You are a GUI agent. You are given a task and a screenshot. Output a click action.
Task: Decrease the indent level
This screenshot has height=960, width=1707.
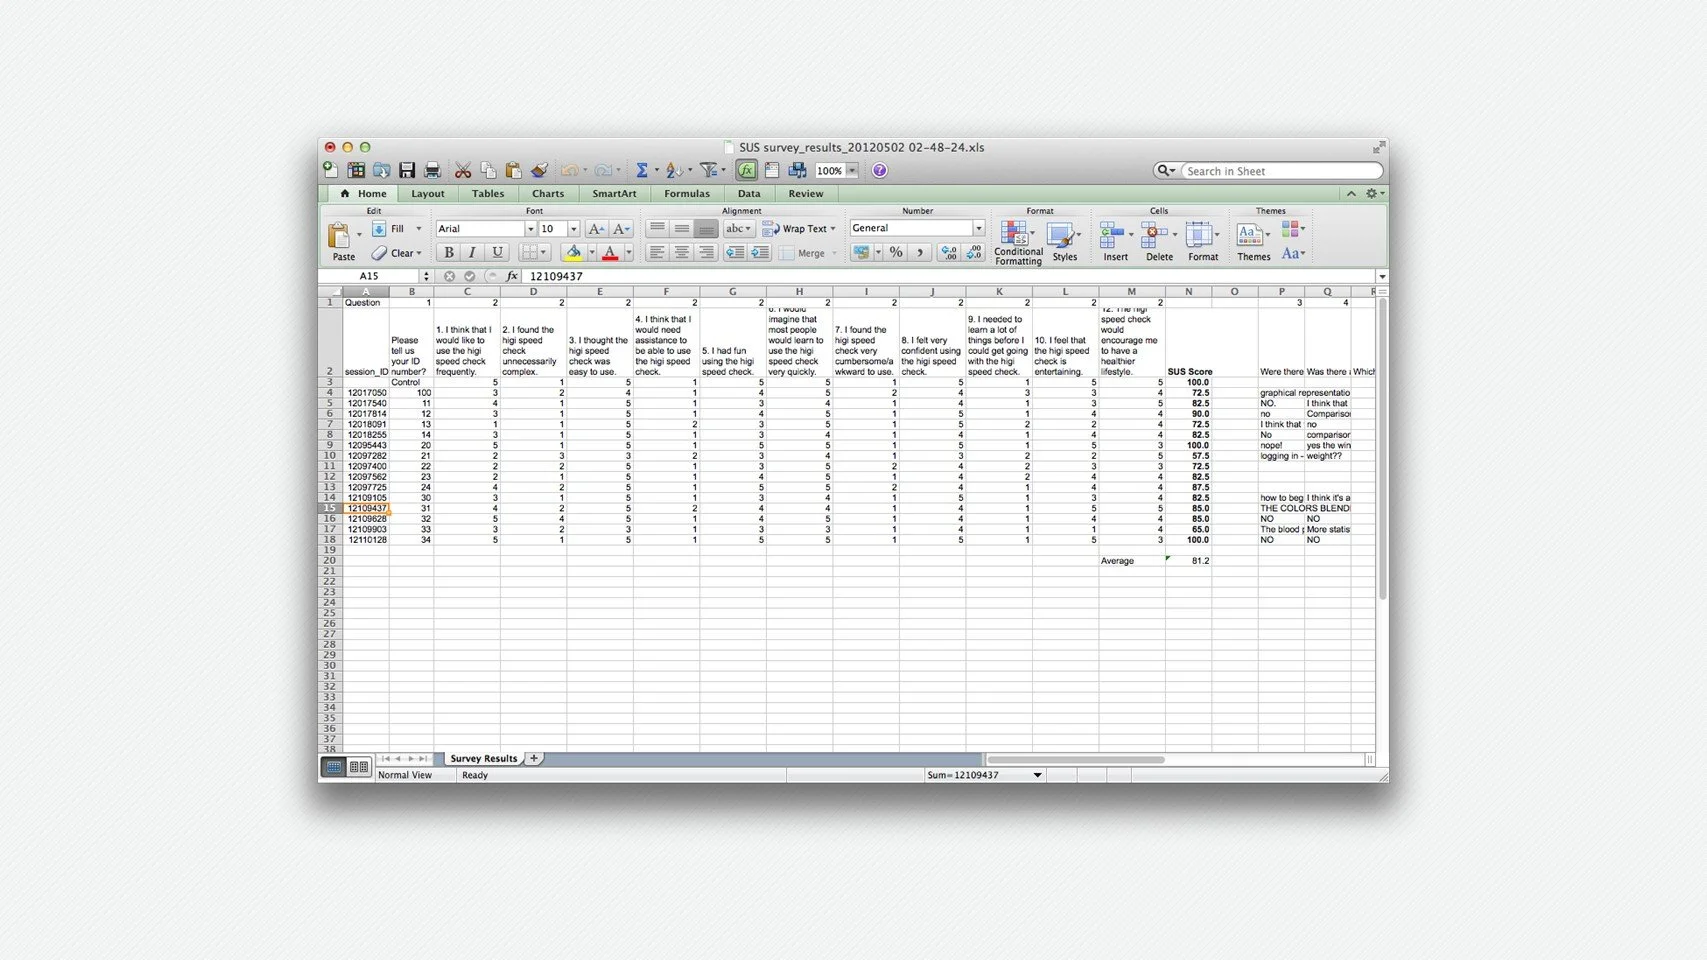click(734, 253)
